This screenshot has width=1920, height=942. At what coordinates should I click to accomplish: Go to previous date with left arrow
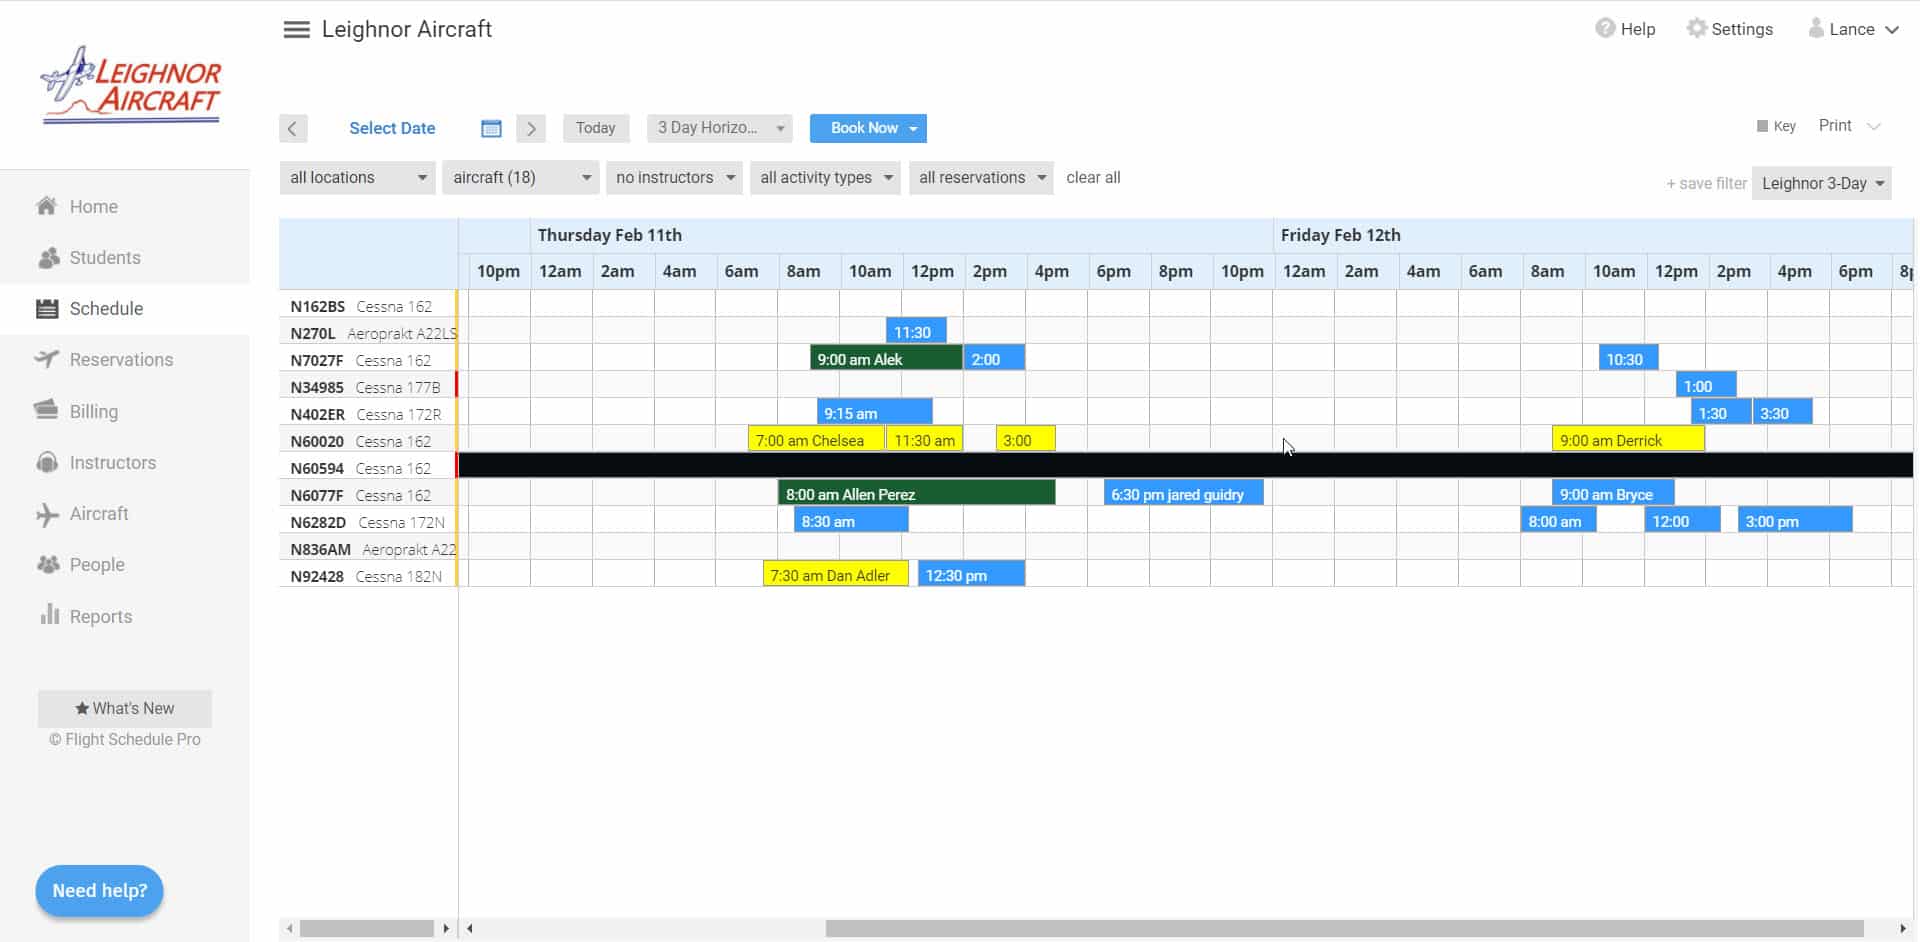(x=292, y=128)
